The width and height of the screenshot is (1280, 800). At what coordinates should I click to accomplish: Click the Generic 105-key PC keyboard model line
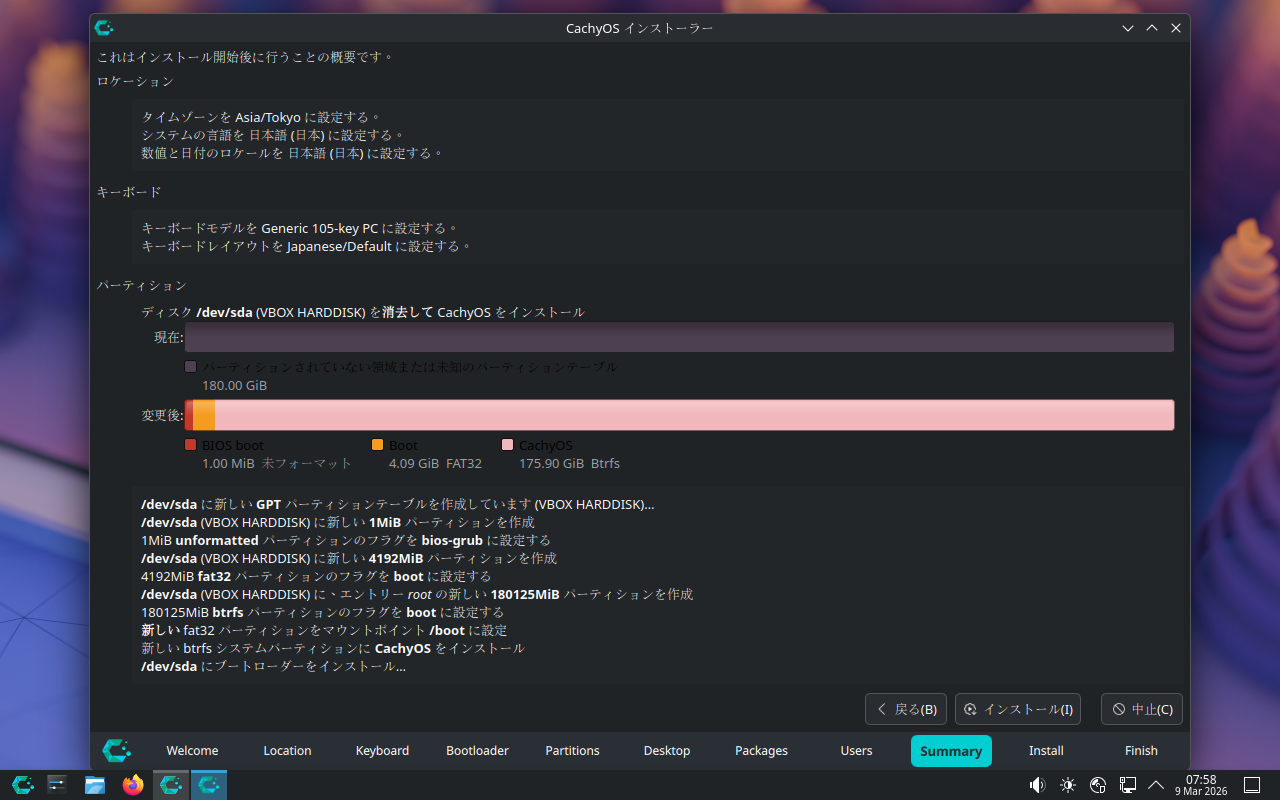click(x=300, y=228)
